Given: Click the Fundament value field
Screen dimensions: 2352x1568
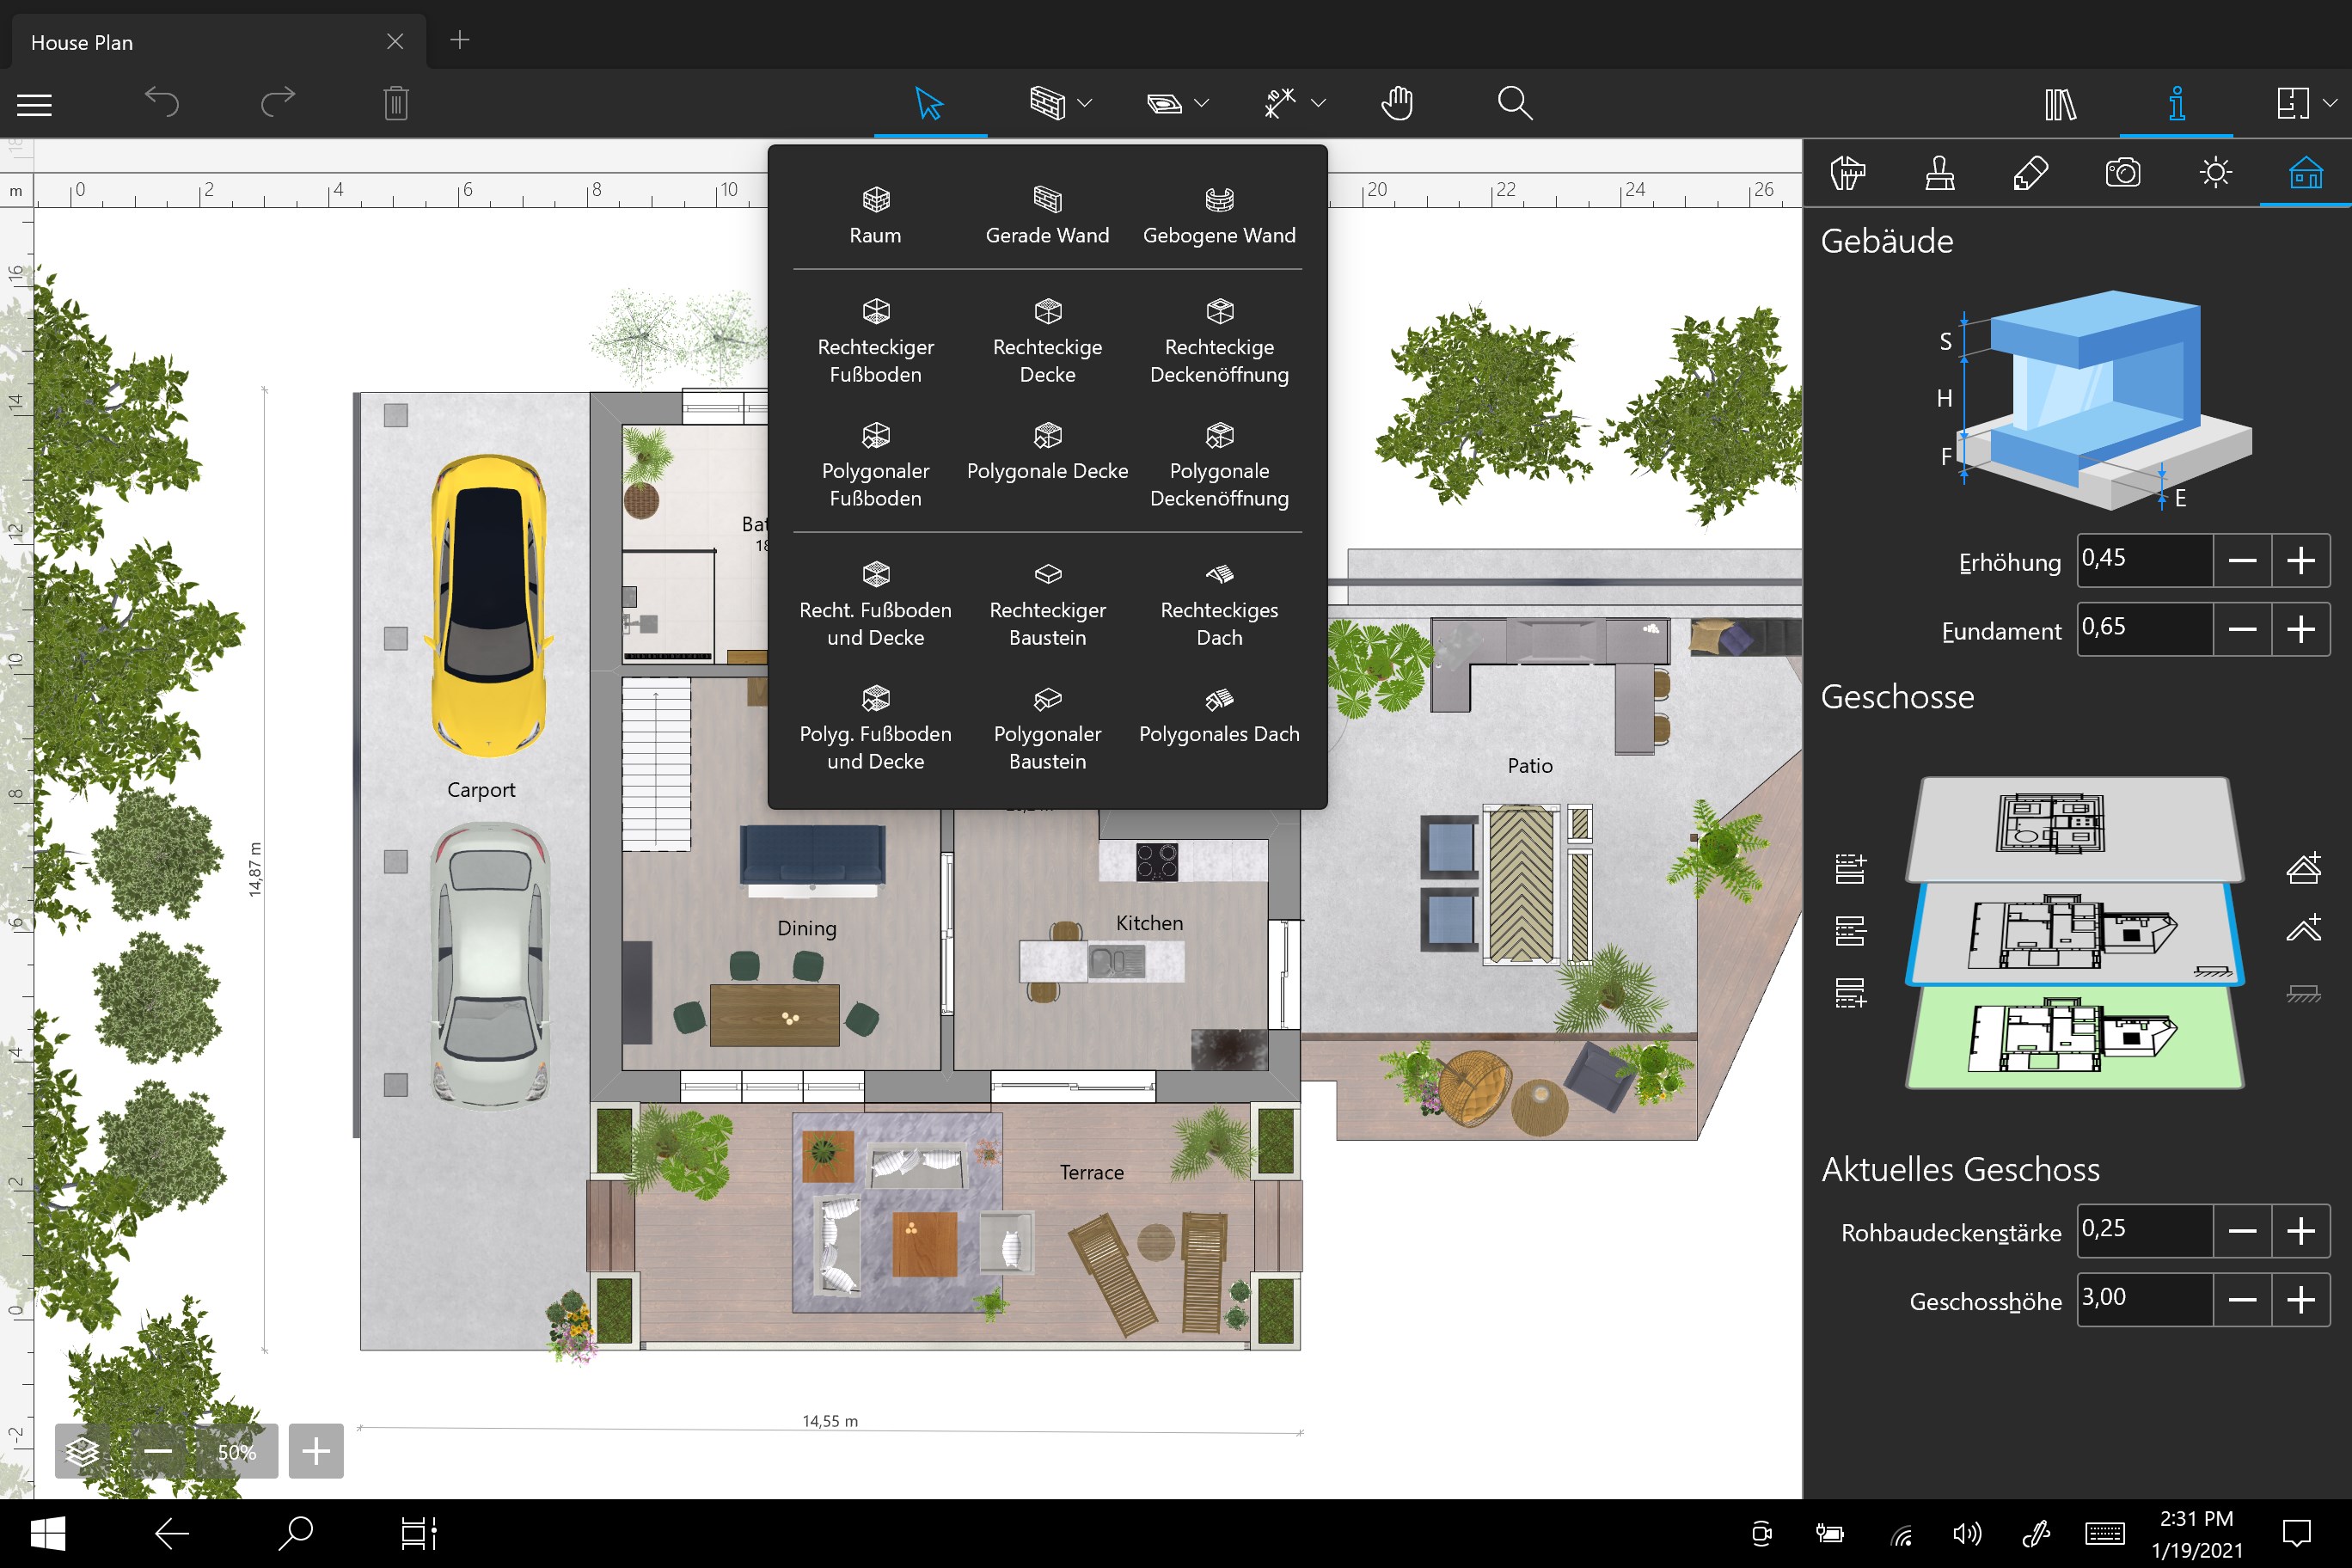Looking at the screenshot, I should click(x=2143, y=628).
